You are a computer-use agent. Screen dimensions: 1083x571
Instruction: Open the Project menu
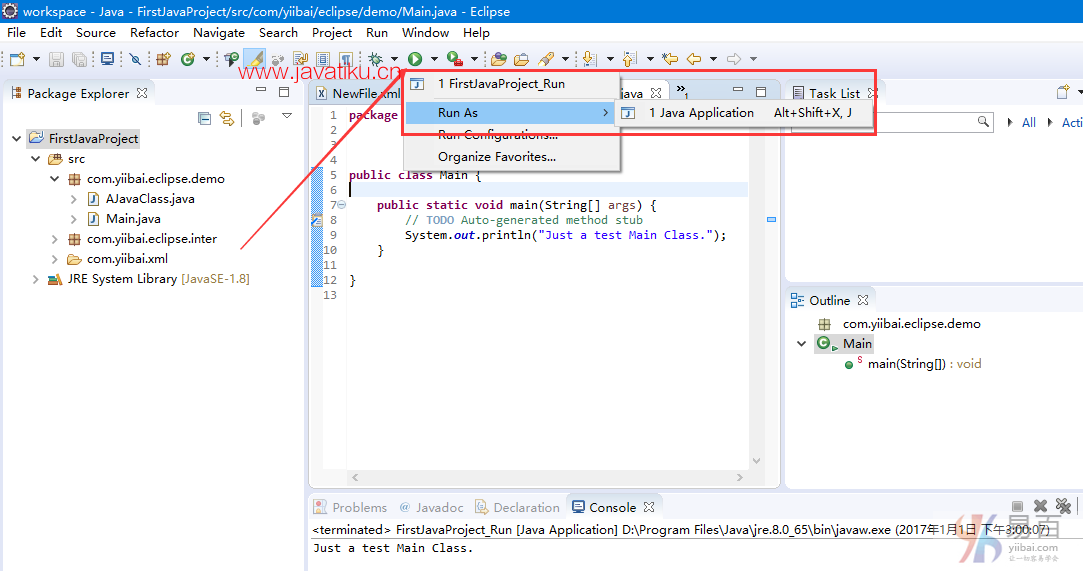(x=332, y=32)
